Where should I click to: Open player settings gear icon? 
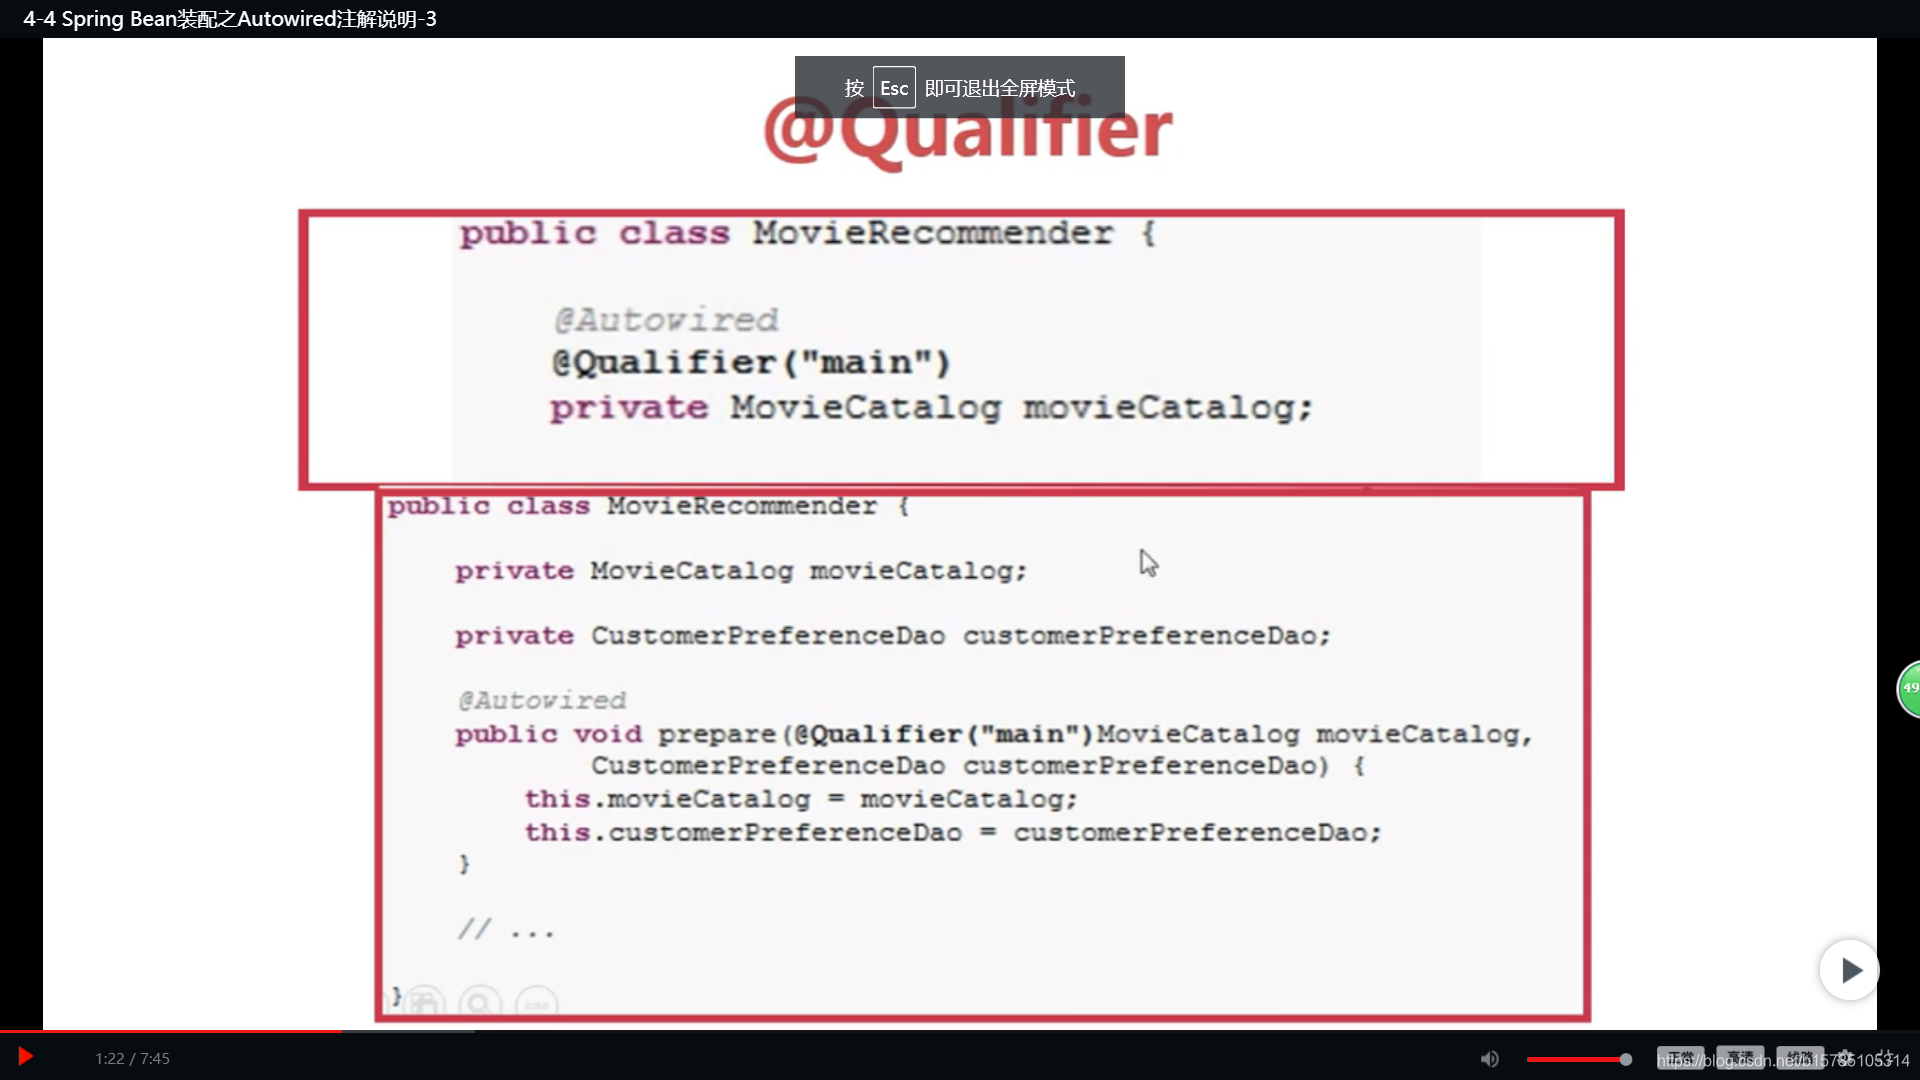pos(1846,1058)
